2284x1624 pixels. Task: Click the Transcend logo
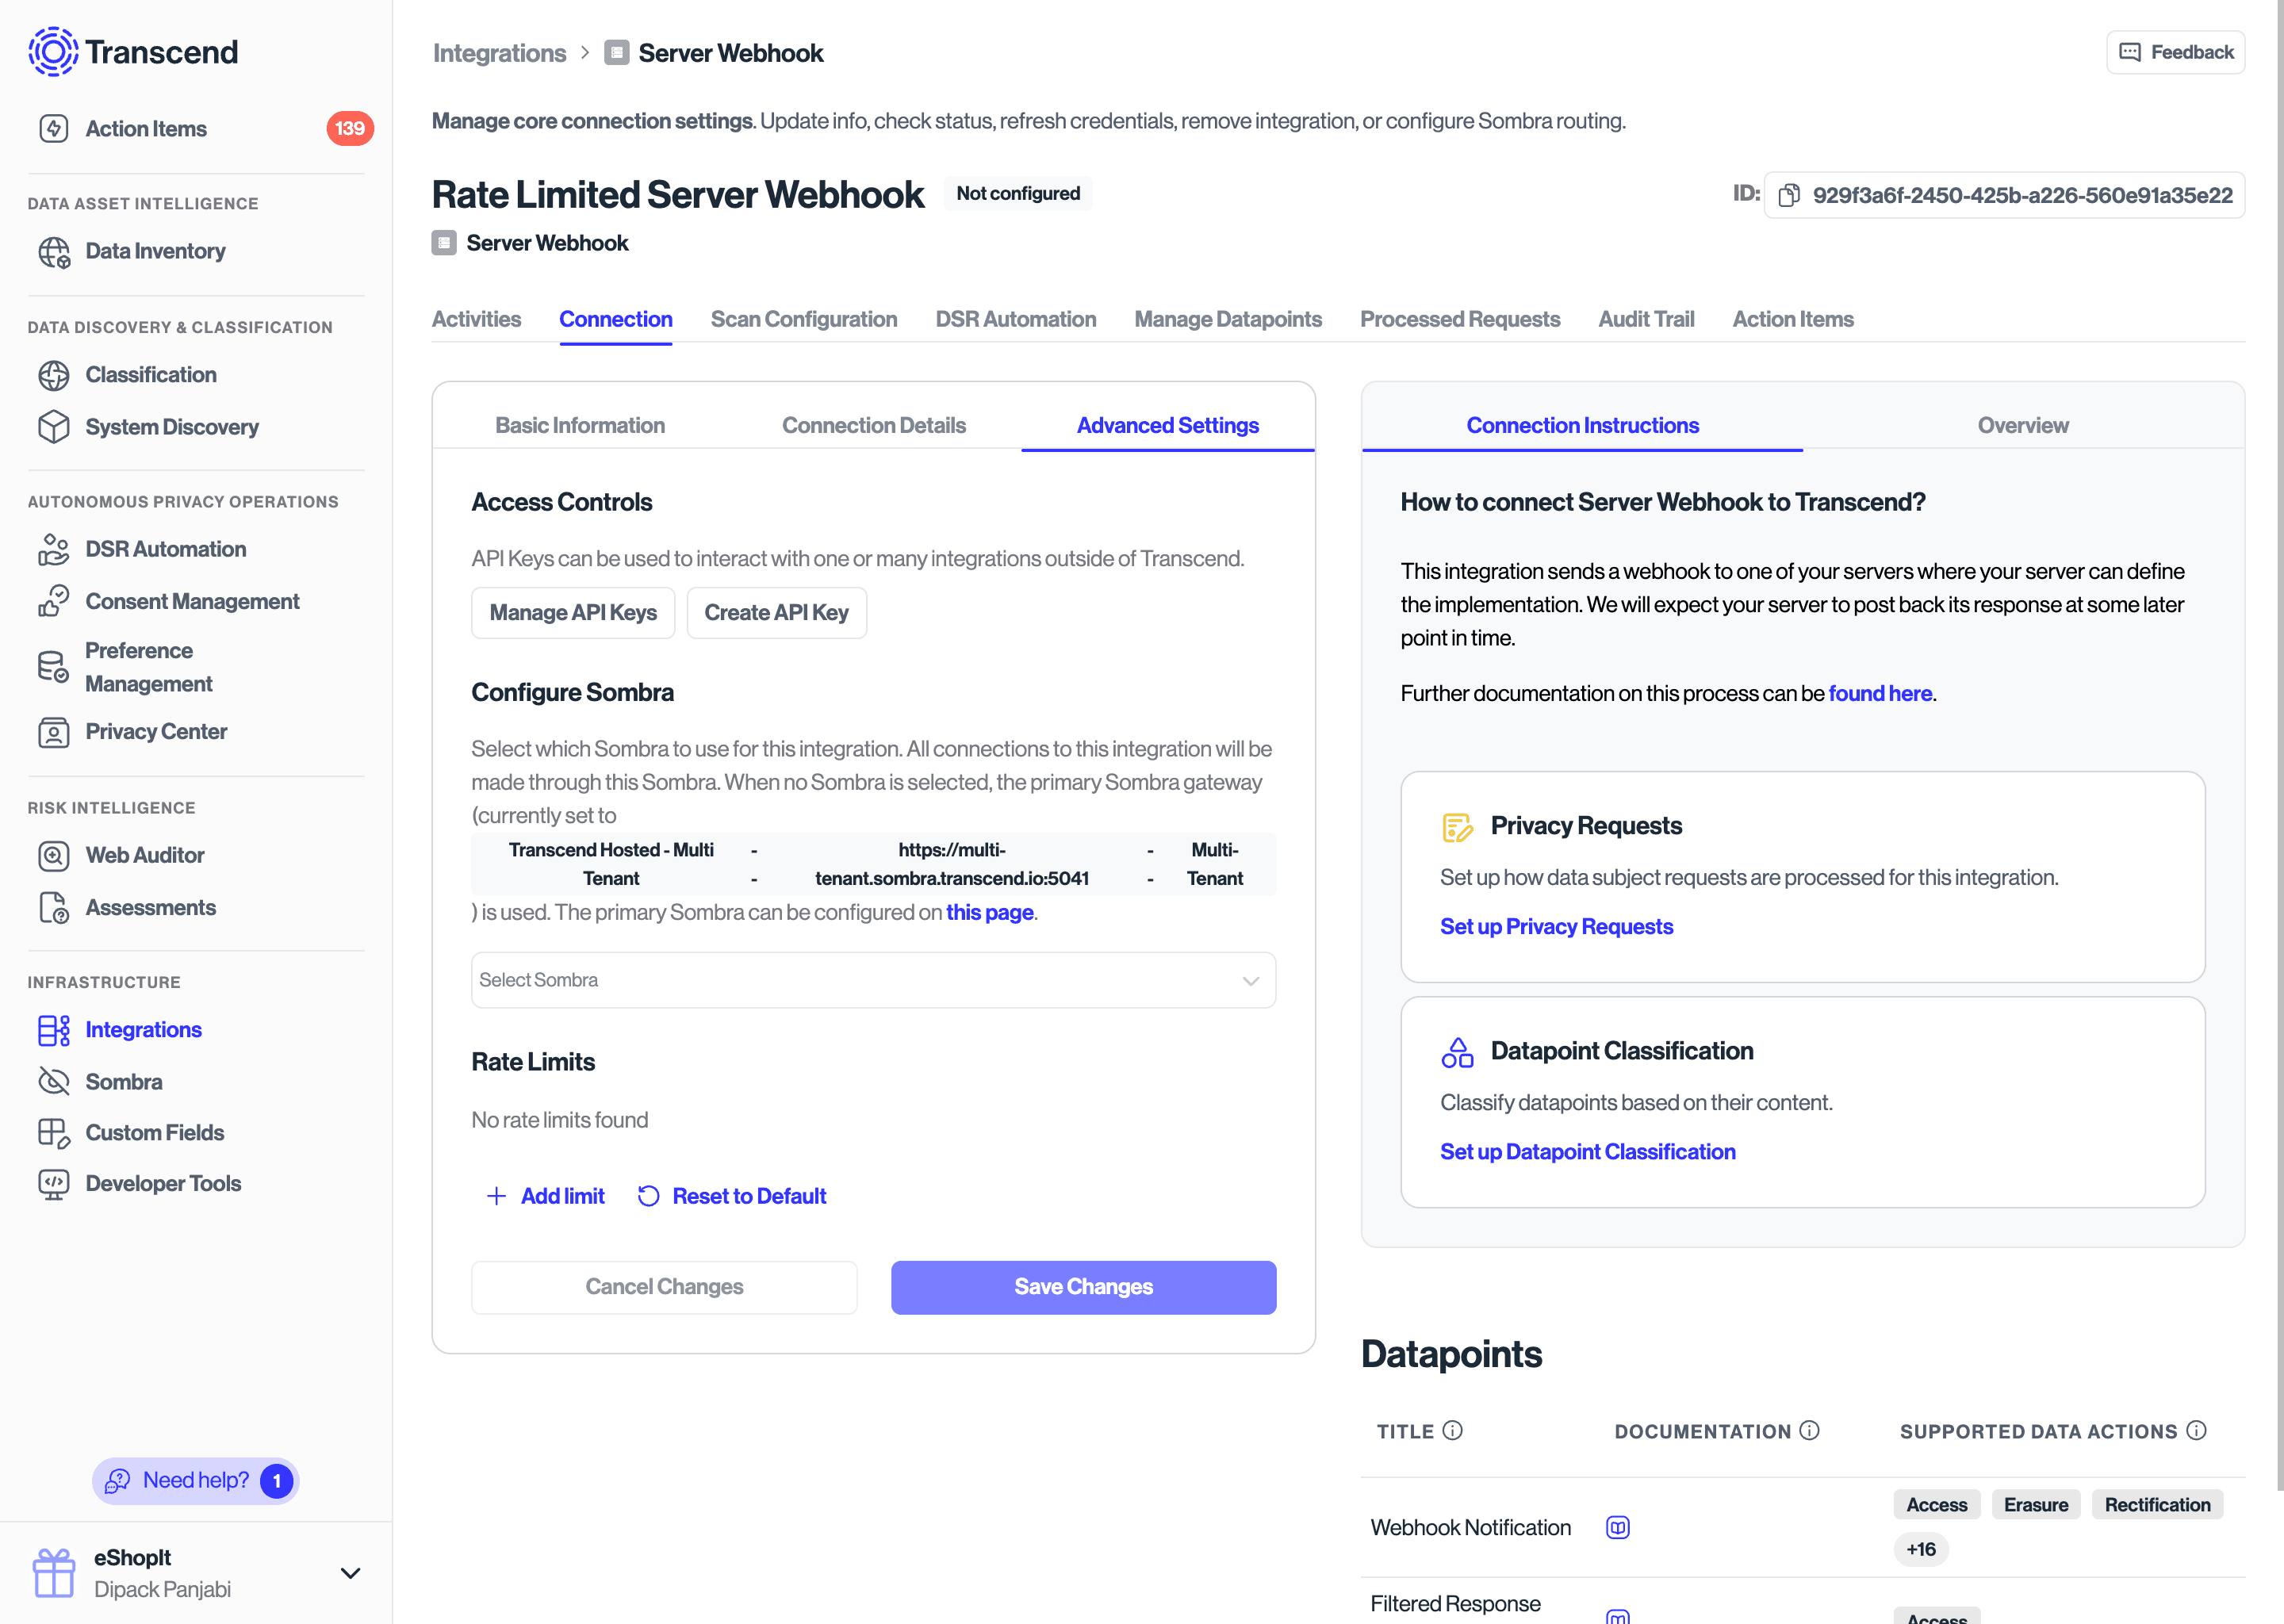(x=133, y=52)
